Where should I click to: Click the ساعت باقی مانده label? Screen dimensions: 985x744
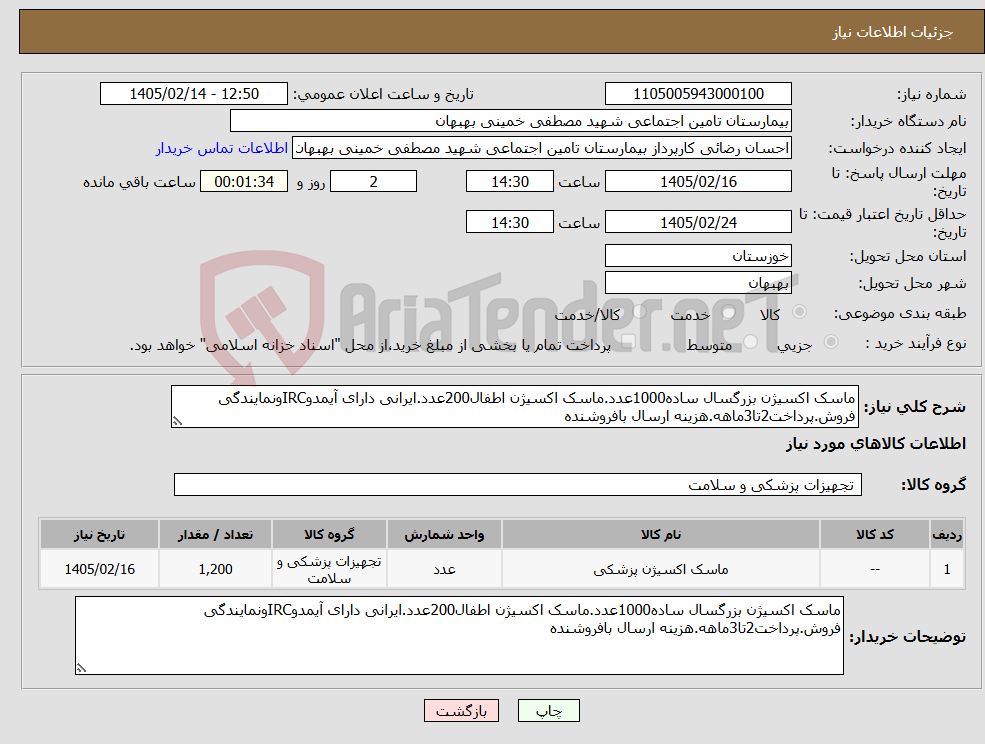tap(139, 182)
